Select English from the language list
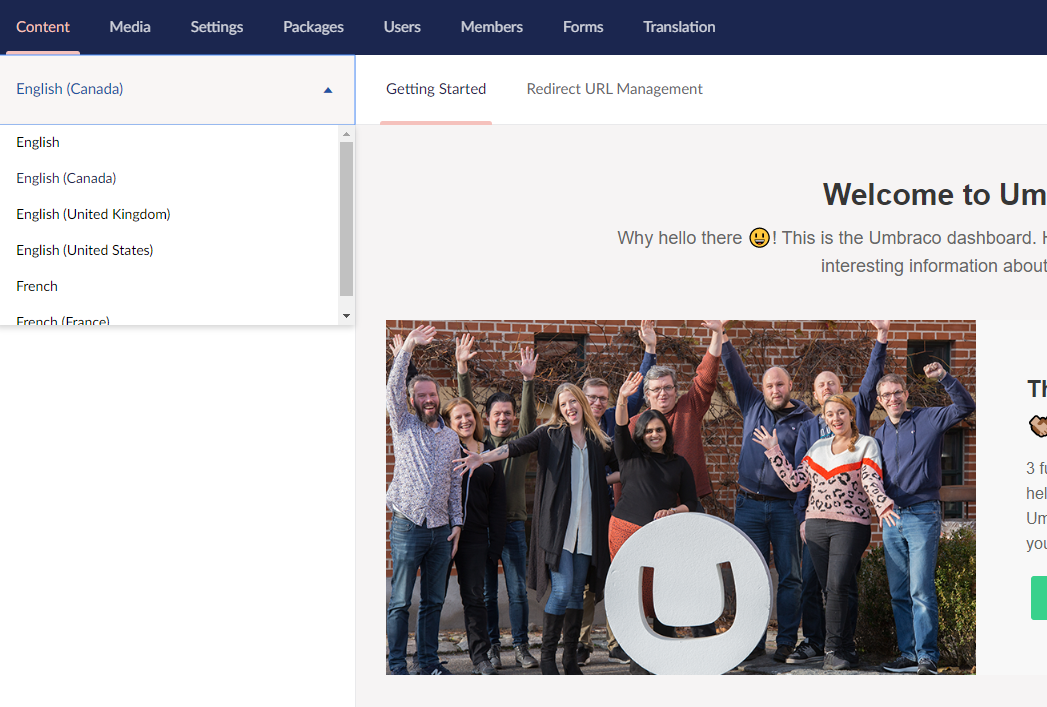The image size is (1047, 707). coord(170,142)
